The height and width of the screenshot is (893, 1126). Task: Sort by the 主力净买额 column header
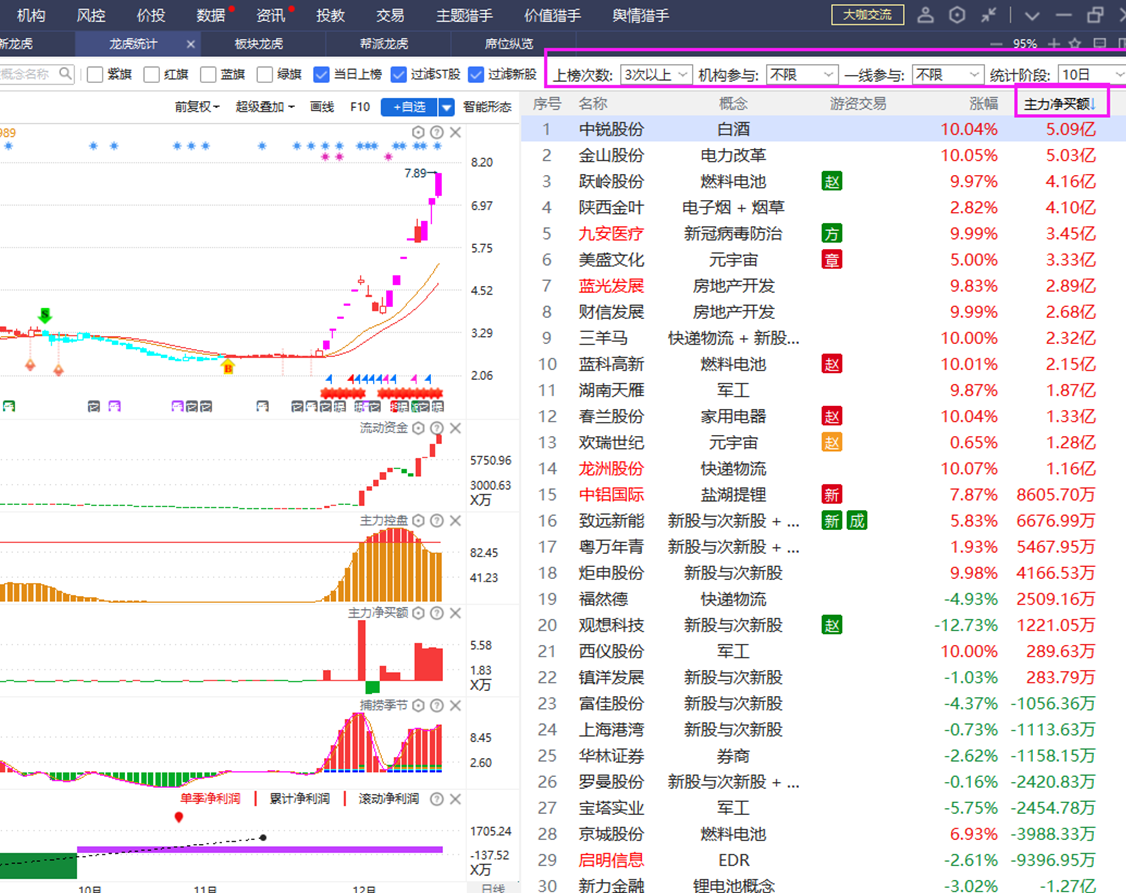(1060, 104)
